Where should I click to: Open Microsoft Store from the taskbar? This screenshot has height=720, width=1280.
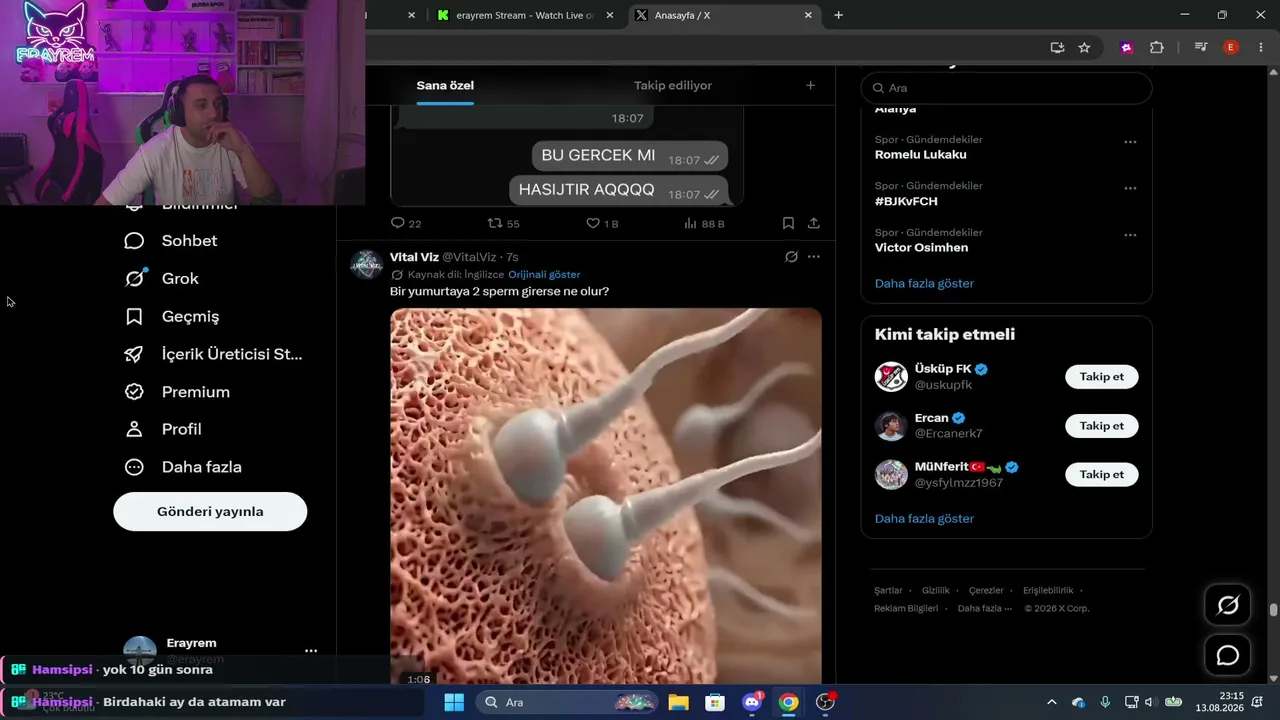click(x=715, y=702)
